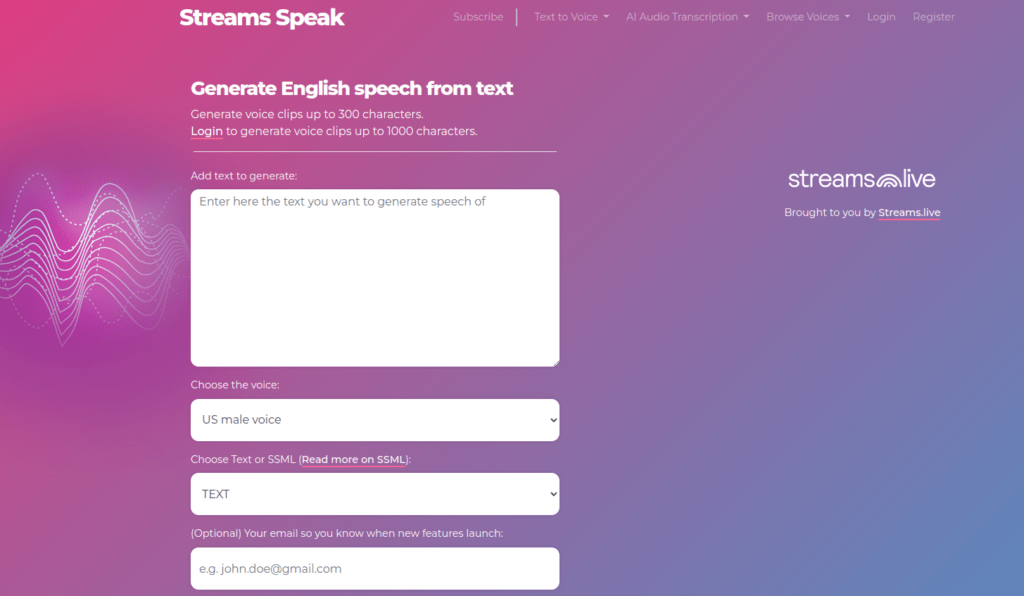Select the 'Choose the voice:' label
Image resolution: width=1024 pixels, height=596 pixels.
pos(235,385)
